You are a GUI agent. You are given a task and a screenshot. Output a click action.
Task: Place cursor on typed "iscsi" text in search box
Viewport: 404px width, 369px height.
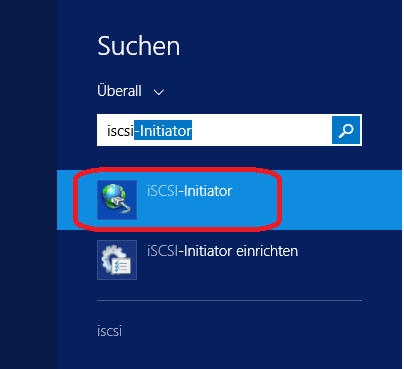tap(120, 131)
